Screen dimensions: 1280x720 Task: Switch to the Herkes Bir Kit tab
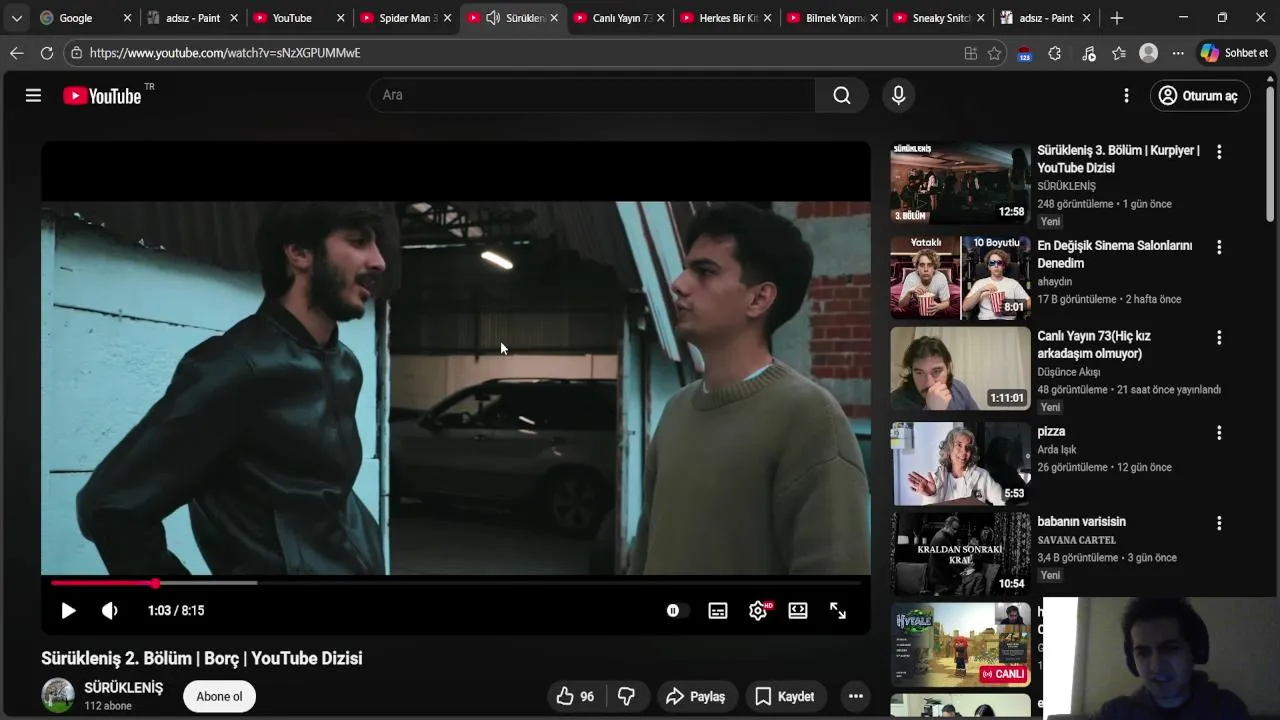[x=726, y=18]
